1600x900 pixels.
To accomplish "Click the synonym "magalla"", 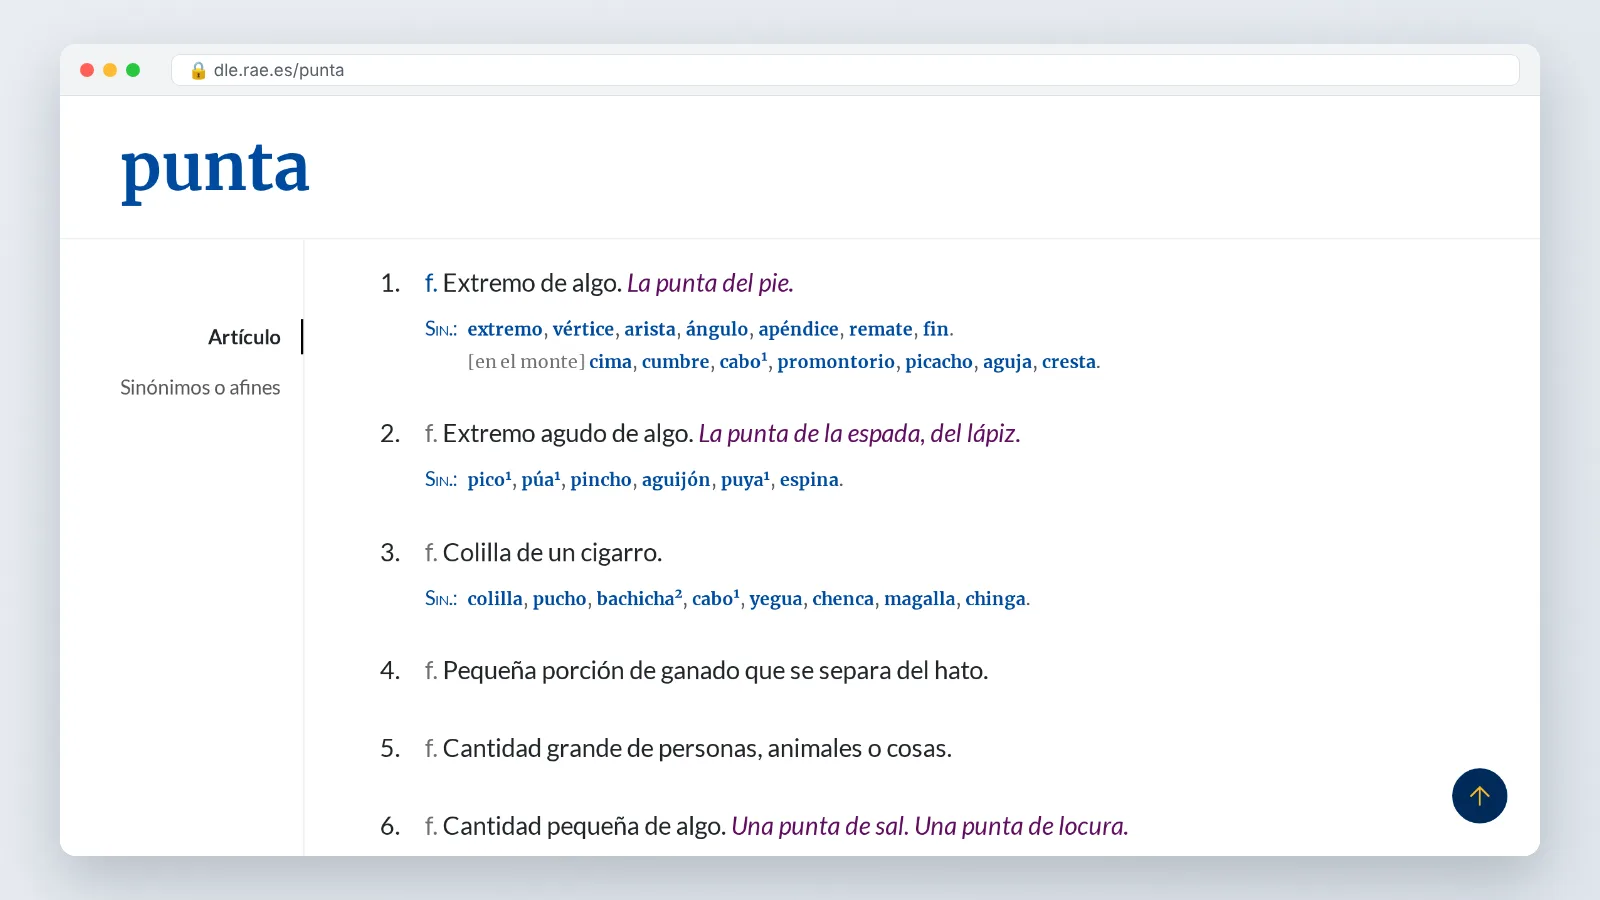I will [x=920, y=598].
